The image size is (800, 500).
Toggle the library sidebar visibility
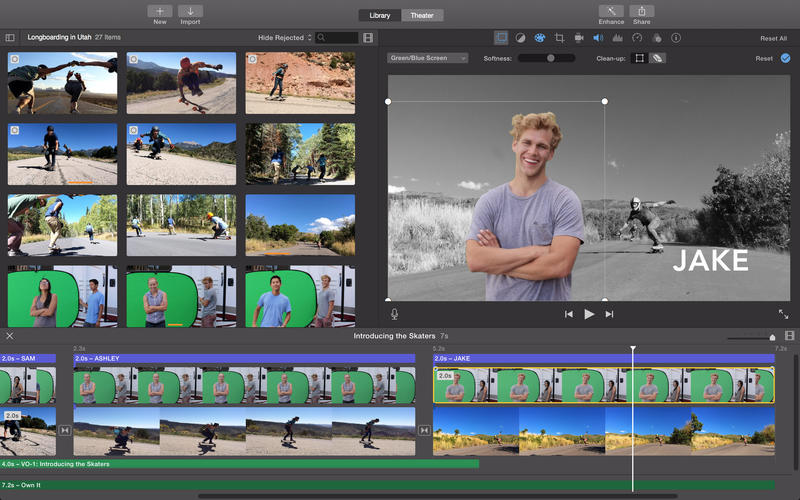(x=11, y=38)
